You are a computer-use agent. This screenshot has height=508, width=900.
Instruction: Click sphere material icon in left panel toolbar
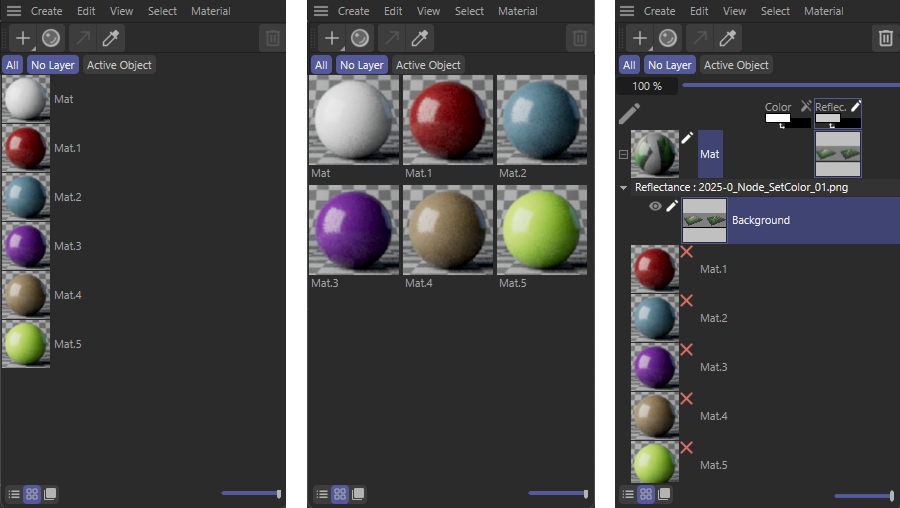click(x=51, y=38)
